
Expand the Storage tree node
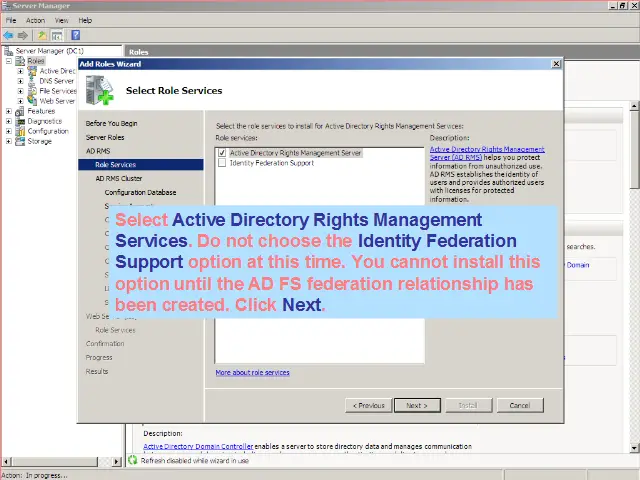[x=9, y=141]
